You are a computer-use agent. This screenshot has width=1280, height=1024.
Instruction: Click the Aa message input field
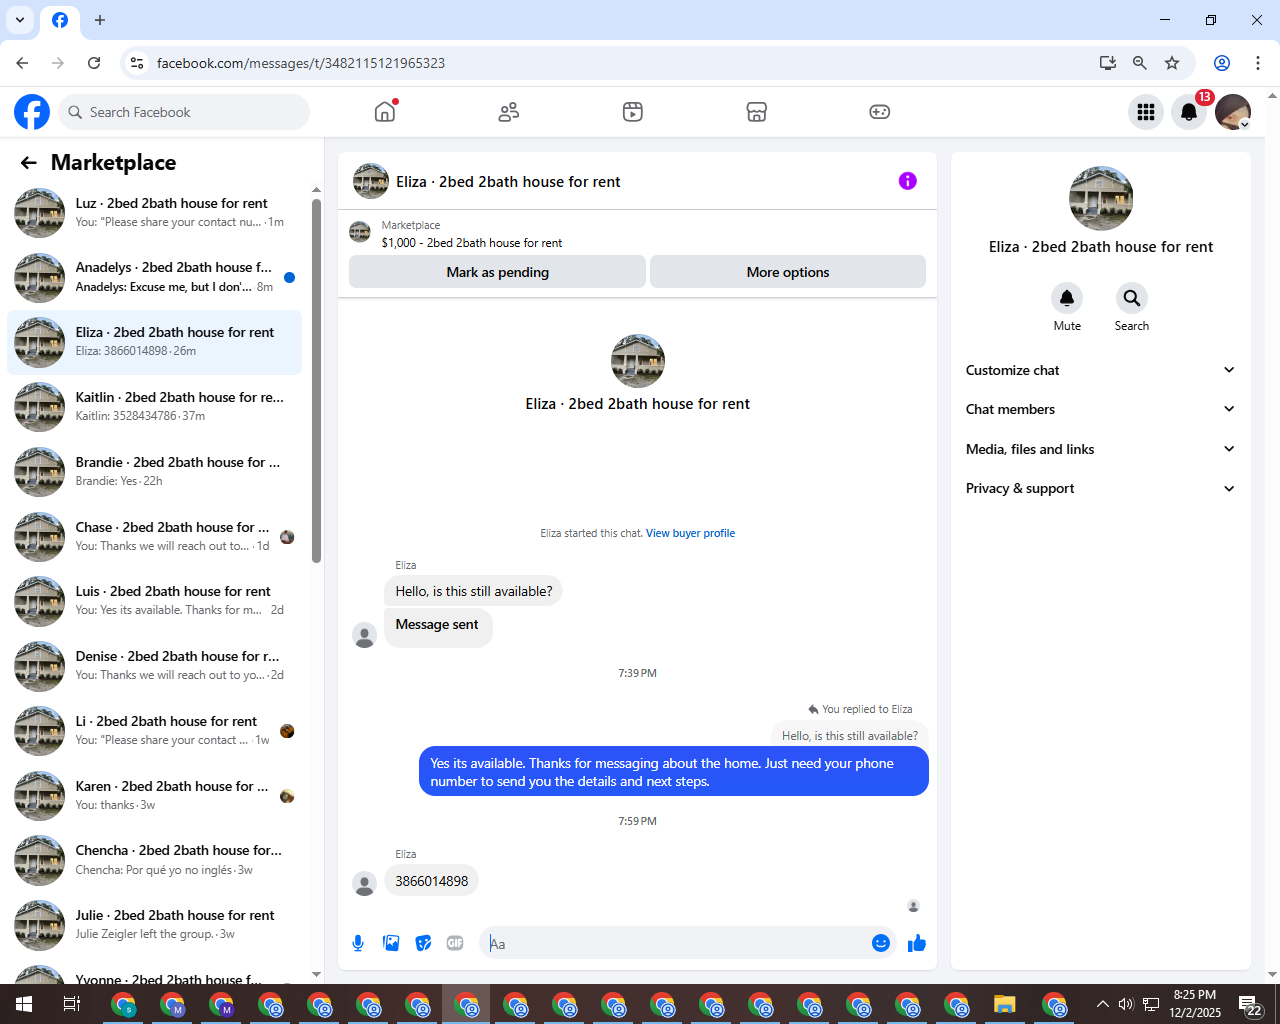pos(675,943)
